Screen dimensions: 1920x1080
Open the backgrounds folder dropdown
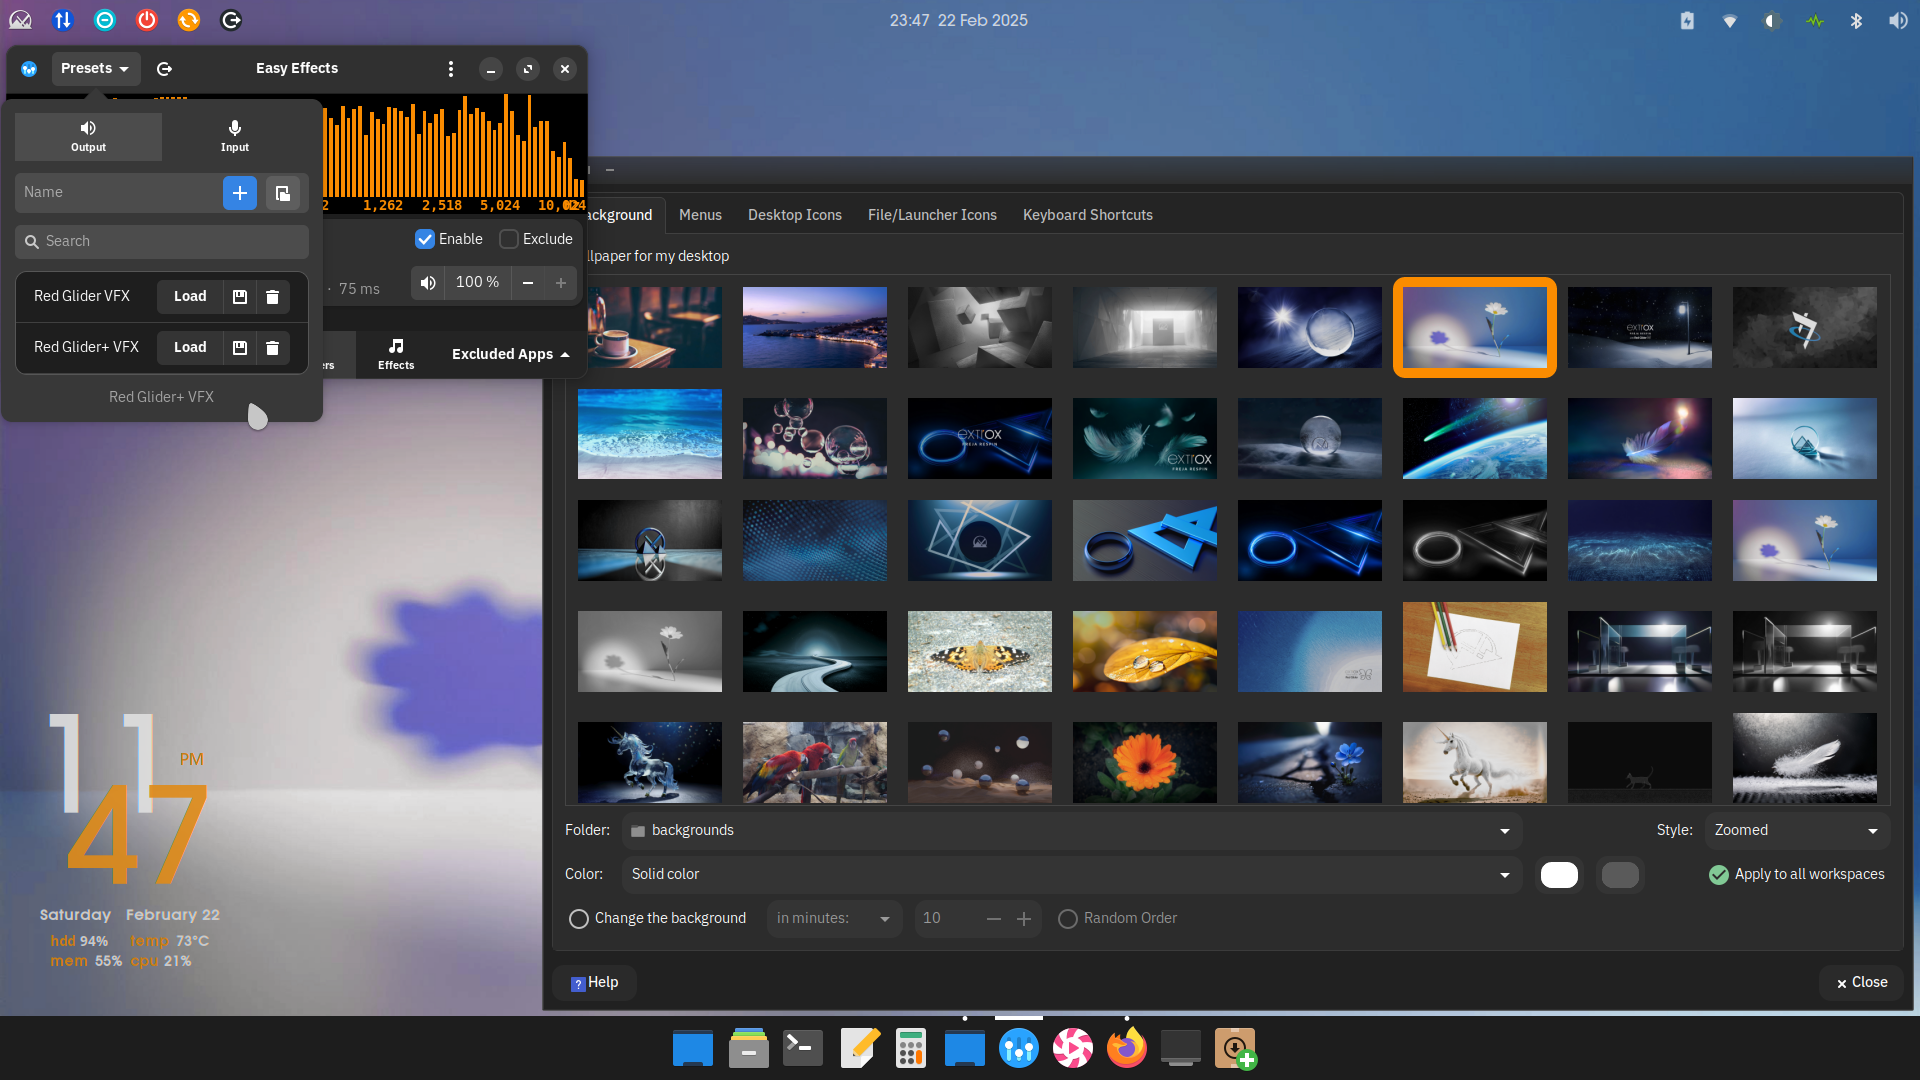coord(1072,831)
